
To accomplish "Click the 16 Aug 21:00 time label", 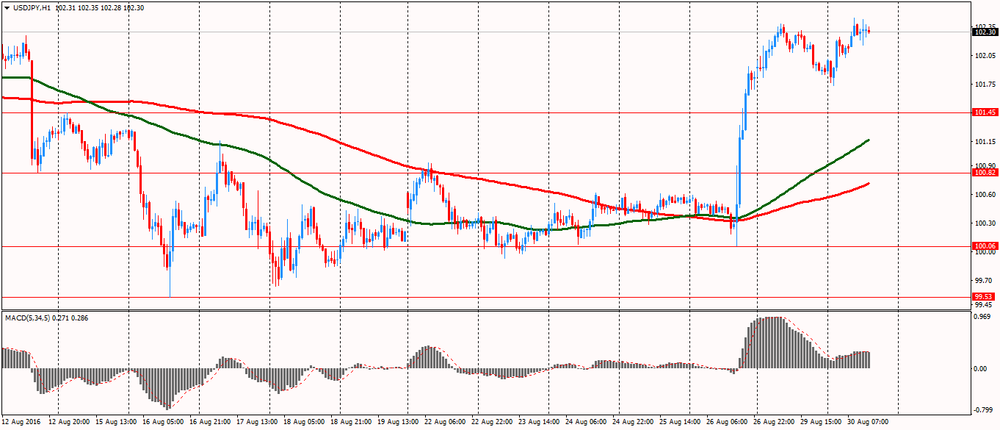I will pyautogui.click(x=210, y=422).
